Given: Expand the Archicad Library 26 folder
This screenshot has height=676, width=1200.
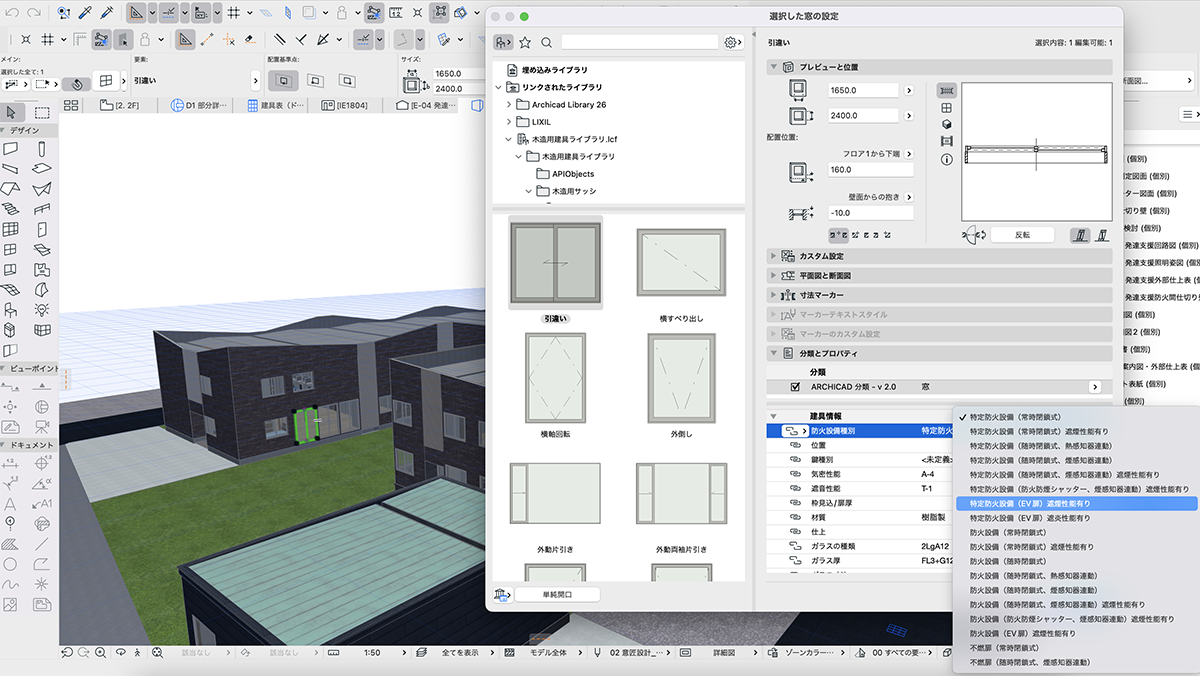Looking at the screenshot, I should click(509, 105).
